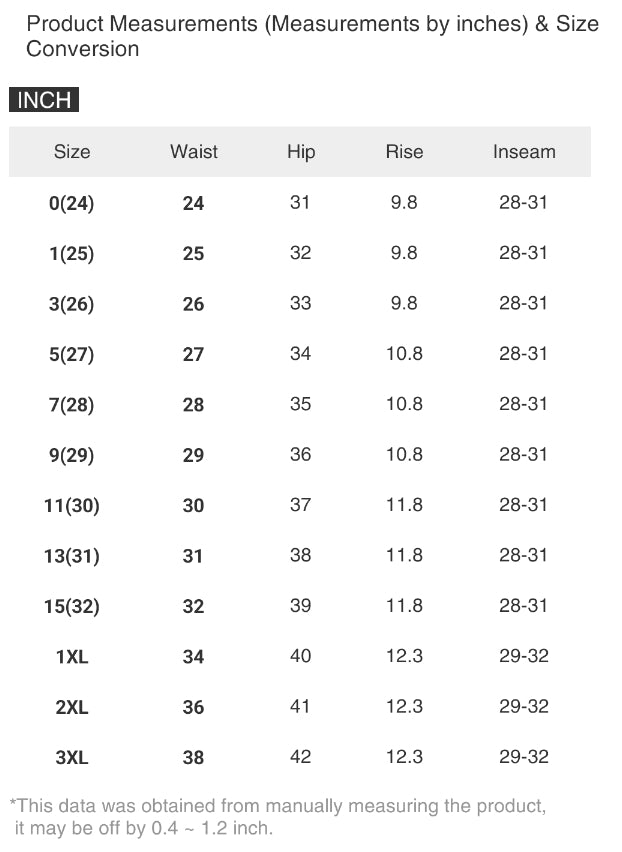The width and height of the screenshot is (622, 852).
Task: Select the Size column header
Action: tap(72, 152)
